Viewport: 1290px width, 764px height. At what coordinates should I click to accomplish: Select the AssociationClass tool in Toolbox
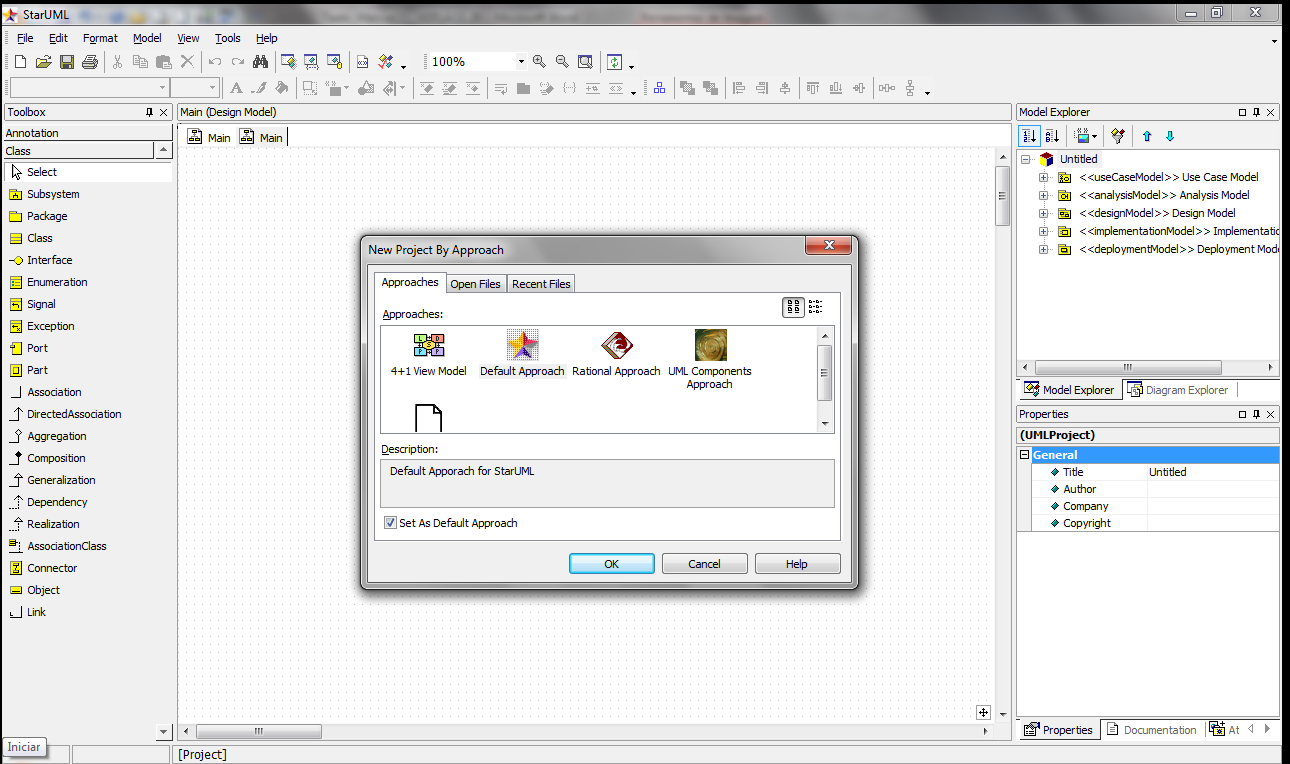[x=66, y=546]
